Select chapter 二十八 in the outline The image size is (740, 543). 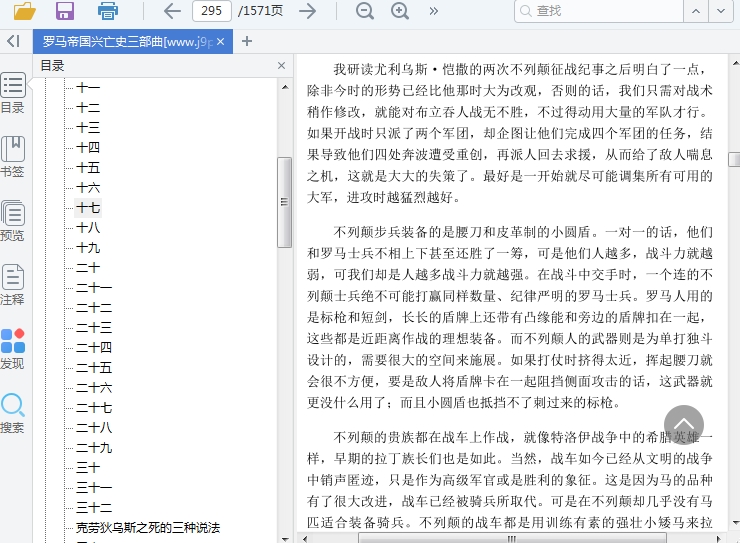tap(94, 427)
